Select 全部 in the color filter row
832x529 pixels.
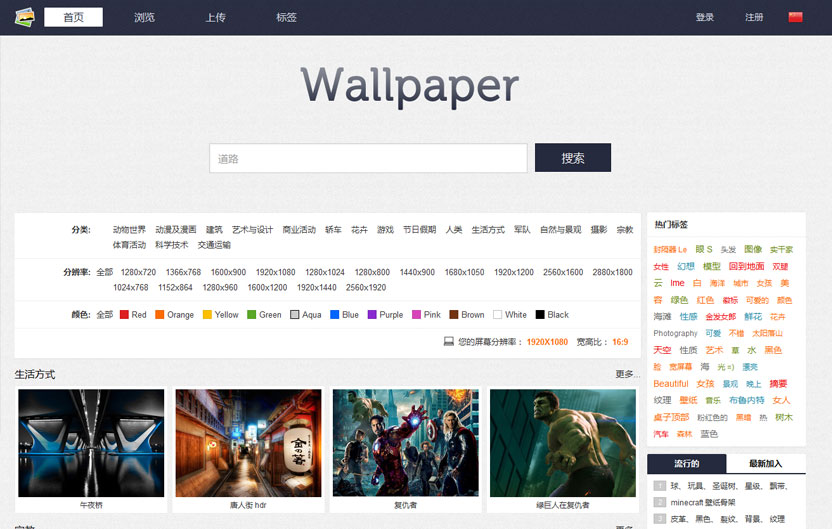point(105,315)
